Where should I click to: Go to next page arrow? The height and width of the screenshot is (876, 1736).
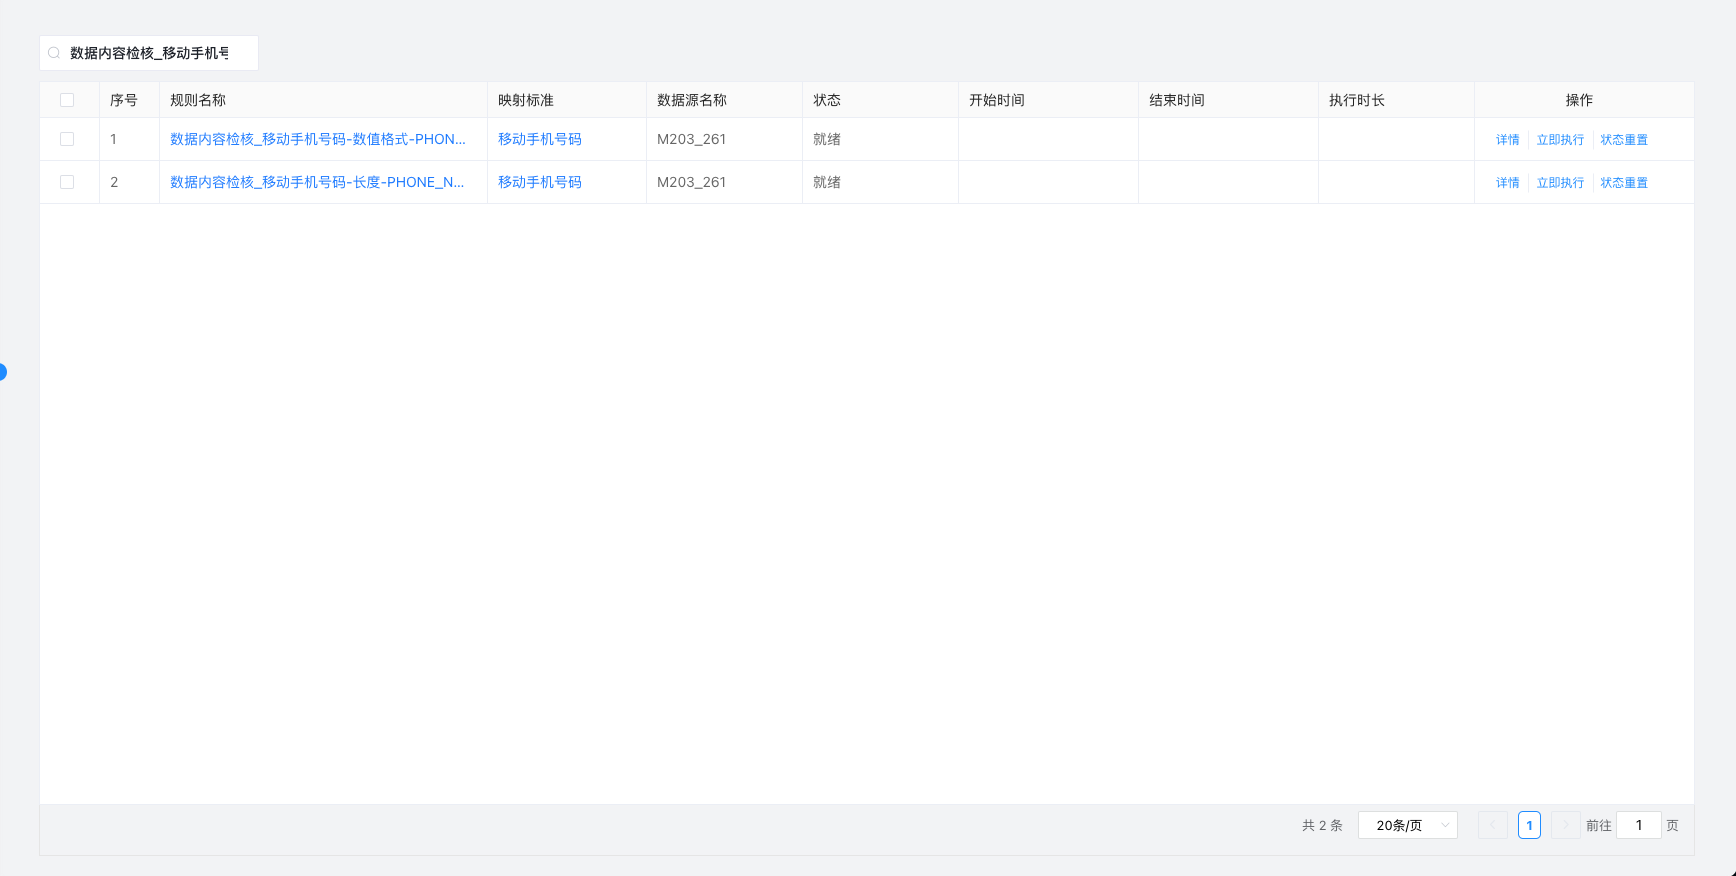point(1565,825)
